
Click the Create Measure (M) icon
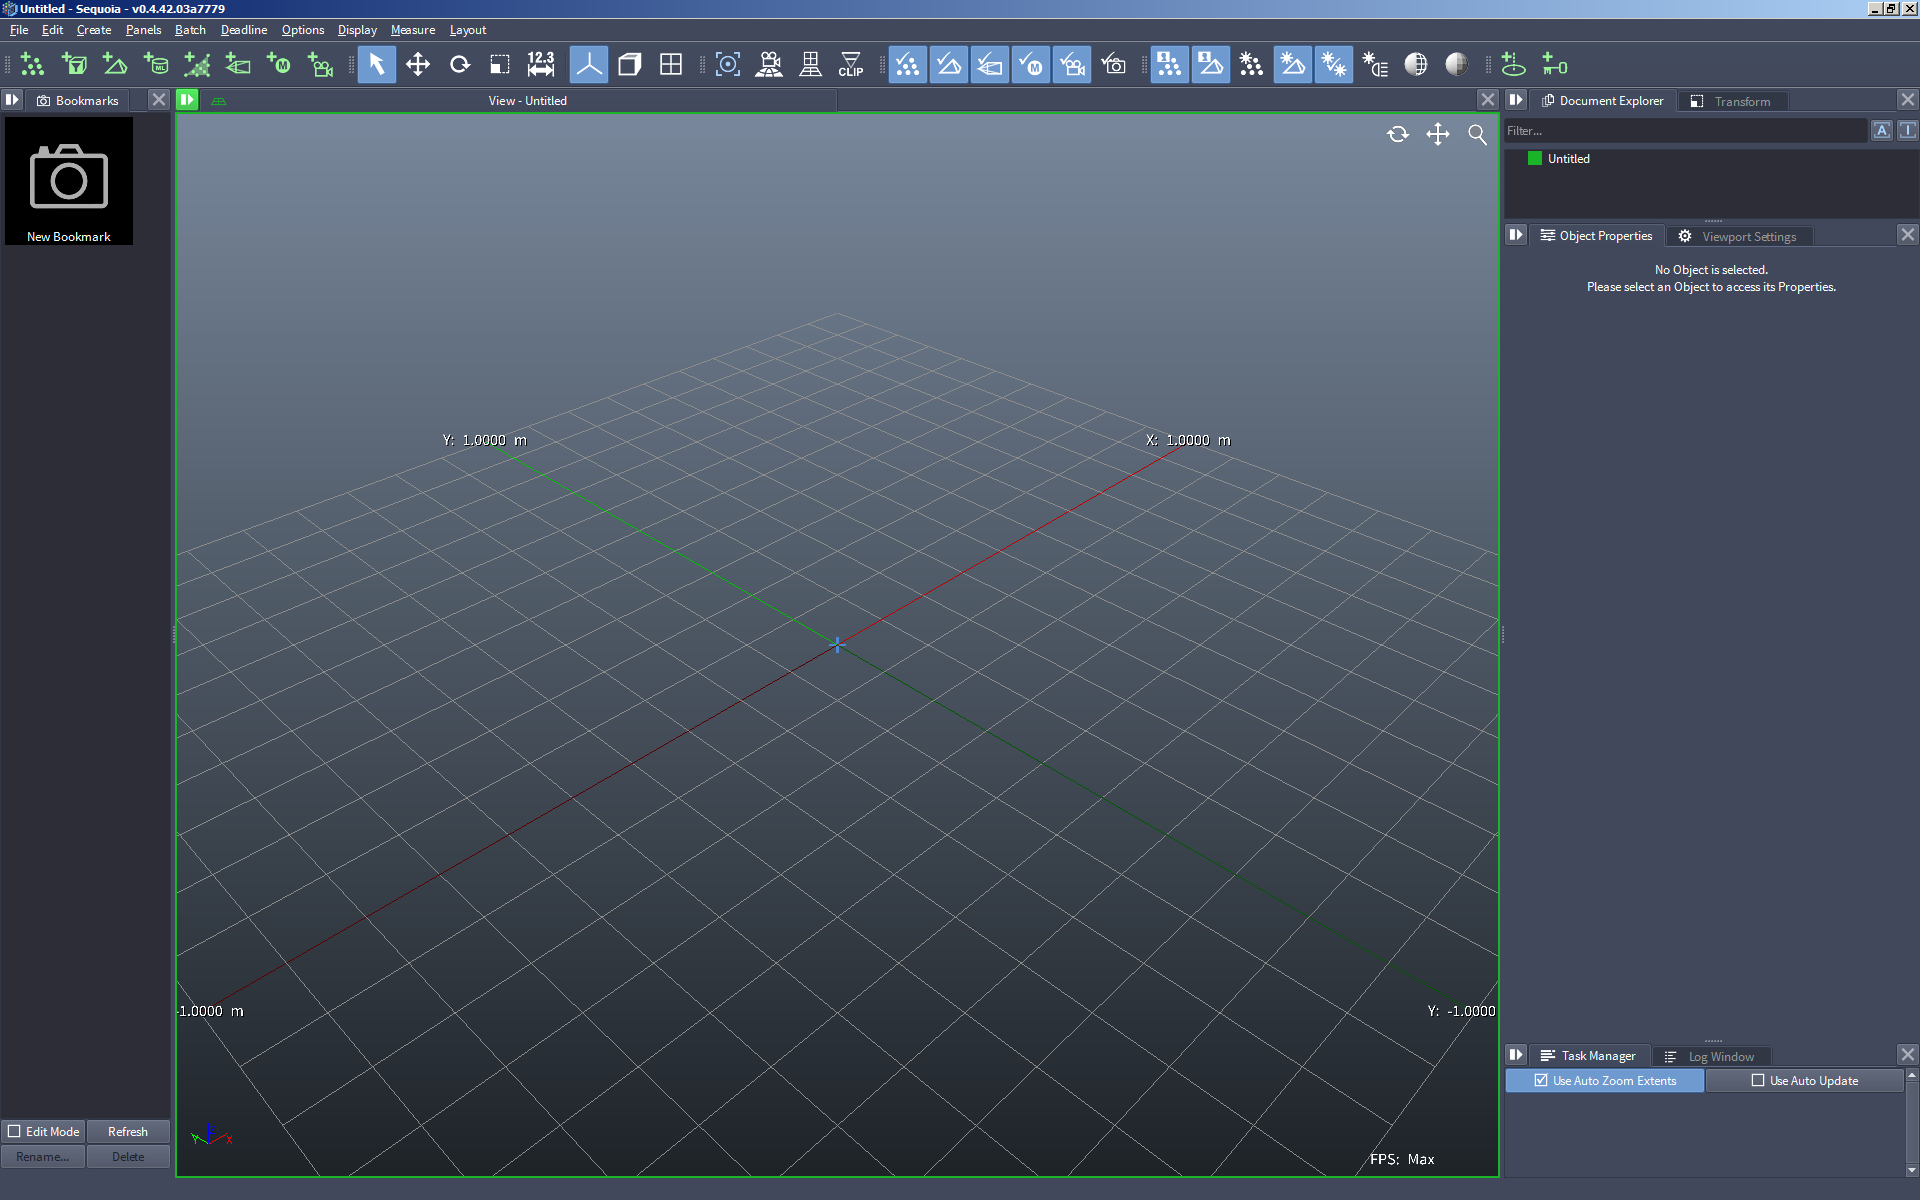[279, 65]
